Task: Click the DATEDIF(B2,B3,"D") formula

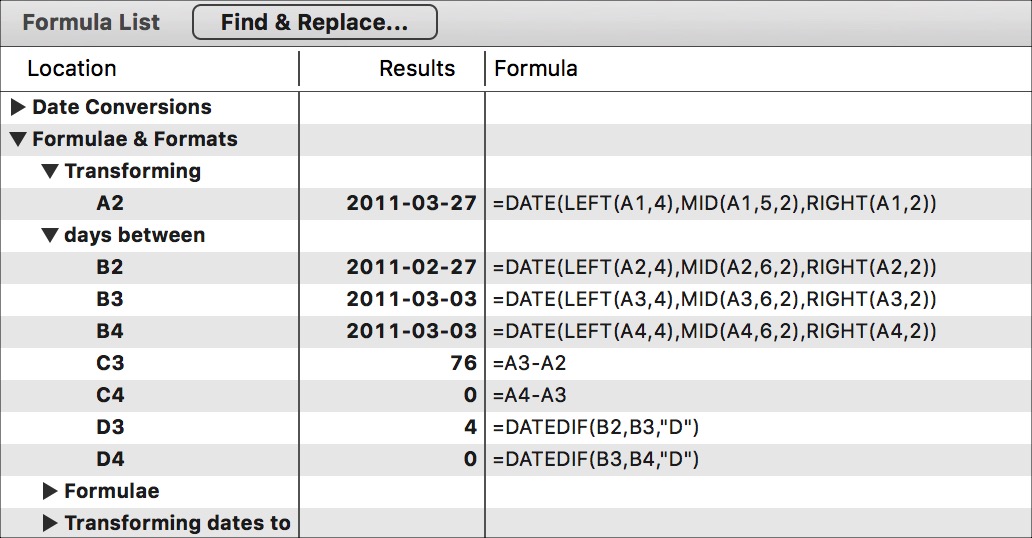Action: (x=596, y=427)
